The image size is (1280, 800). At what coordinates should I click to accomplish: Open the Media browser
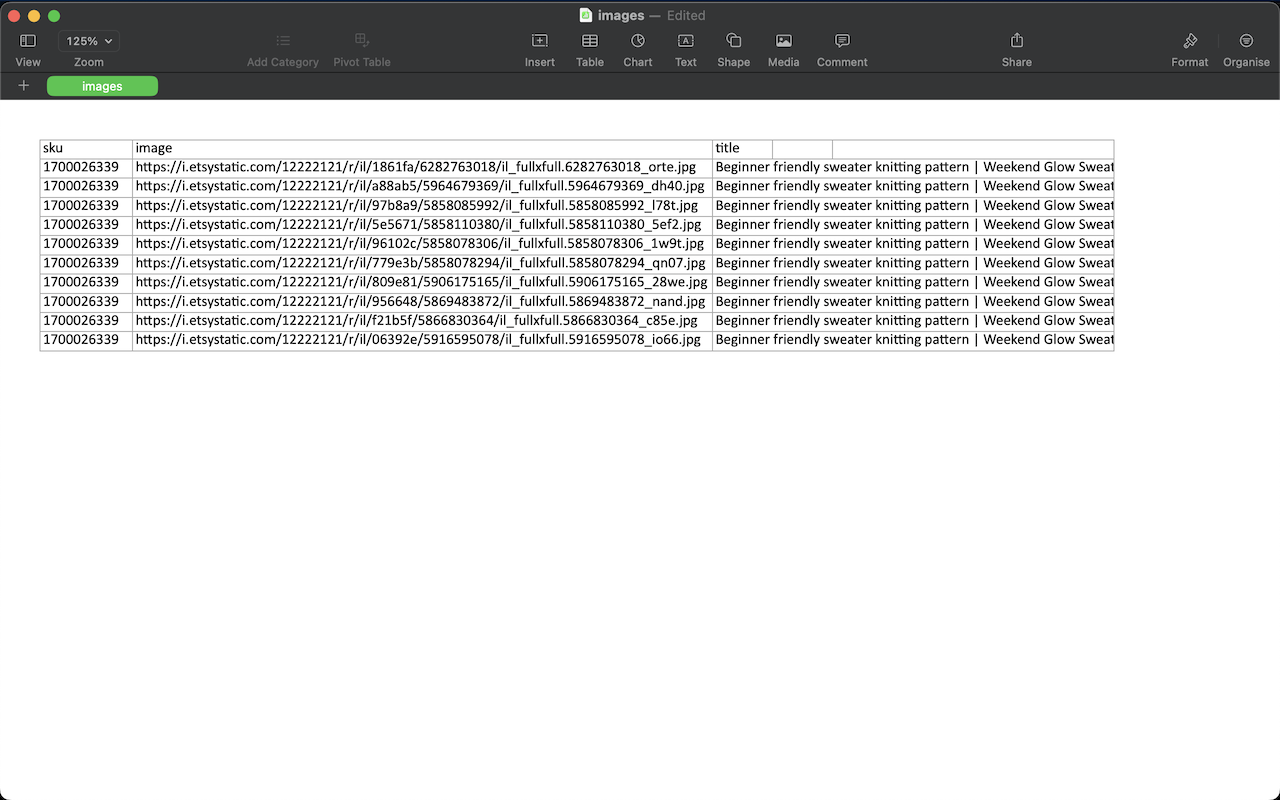[x=784, y=41]
